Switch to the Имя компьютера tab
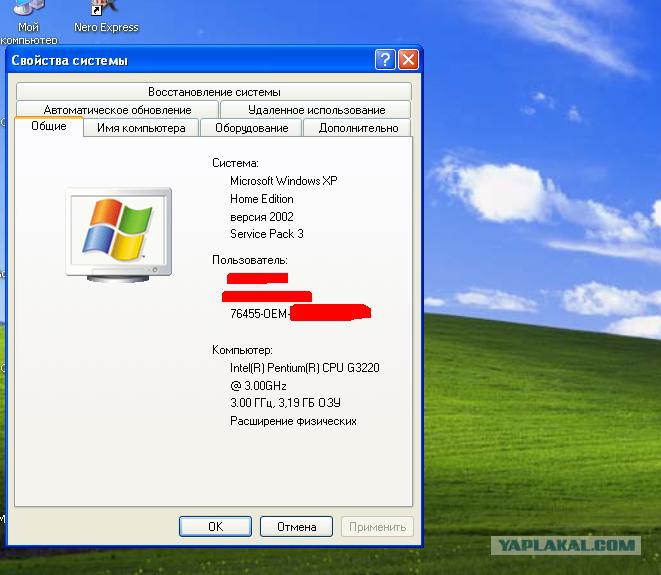The height and width of the screenshot is (575, 661). [x=141, y=128]
